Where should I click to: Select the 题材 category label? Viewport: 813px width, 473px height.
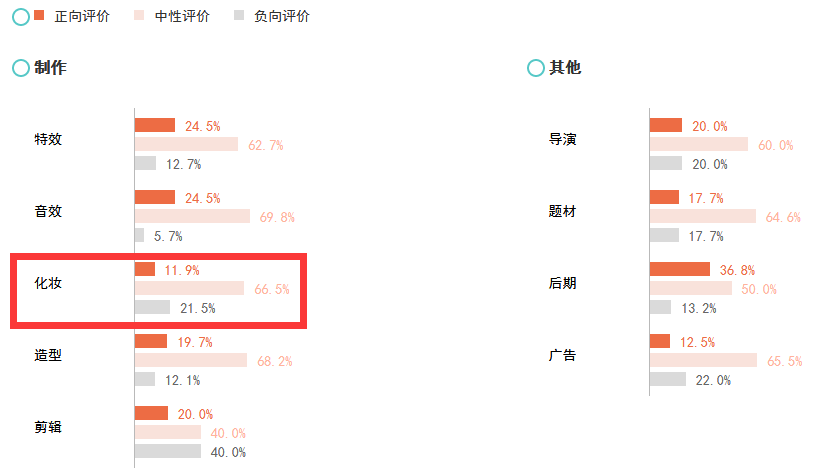[x=562, y=211]
